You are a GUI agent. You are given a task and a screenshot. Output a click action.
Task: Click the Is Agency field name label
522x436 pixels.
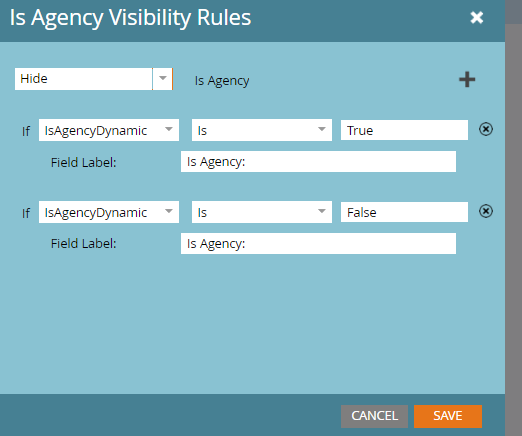pyautogui.click(x=222, y=80)
